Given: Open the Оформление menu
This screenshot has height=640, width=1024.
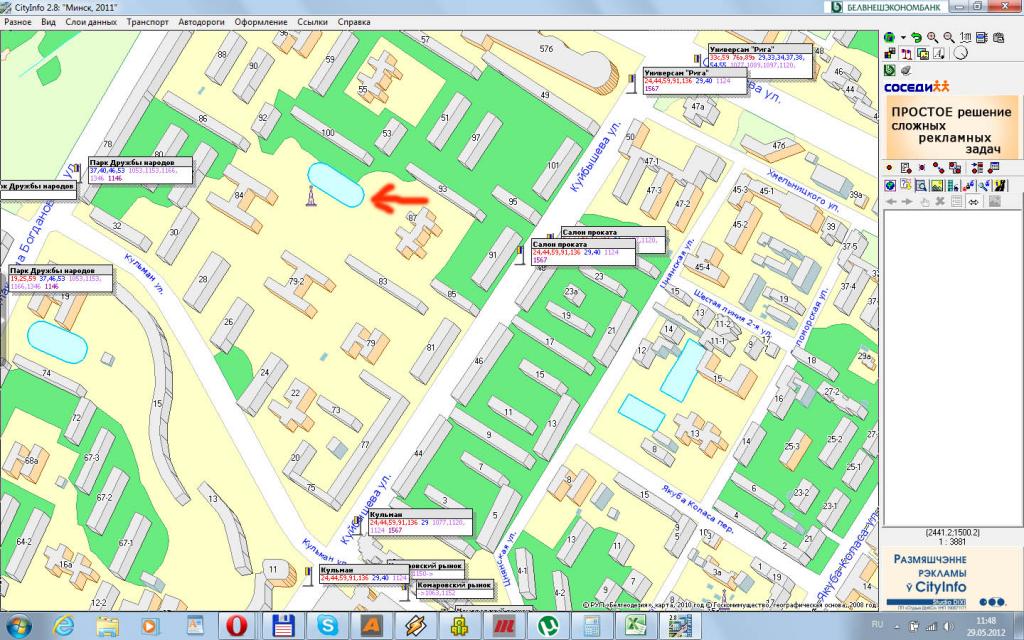Looking at the screenshot, I should click(x=261, y=22).
